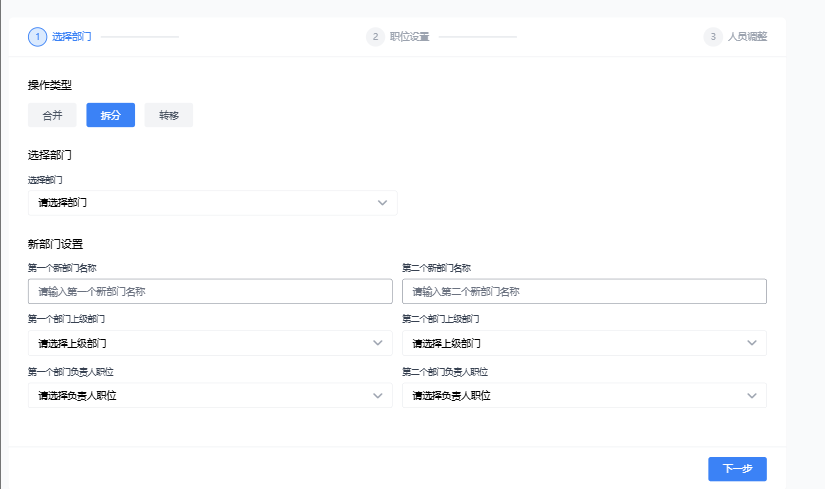Select the 转移 operation type
The height and width of the screenshot is (489, 825).
point(168,115)
